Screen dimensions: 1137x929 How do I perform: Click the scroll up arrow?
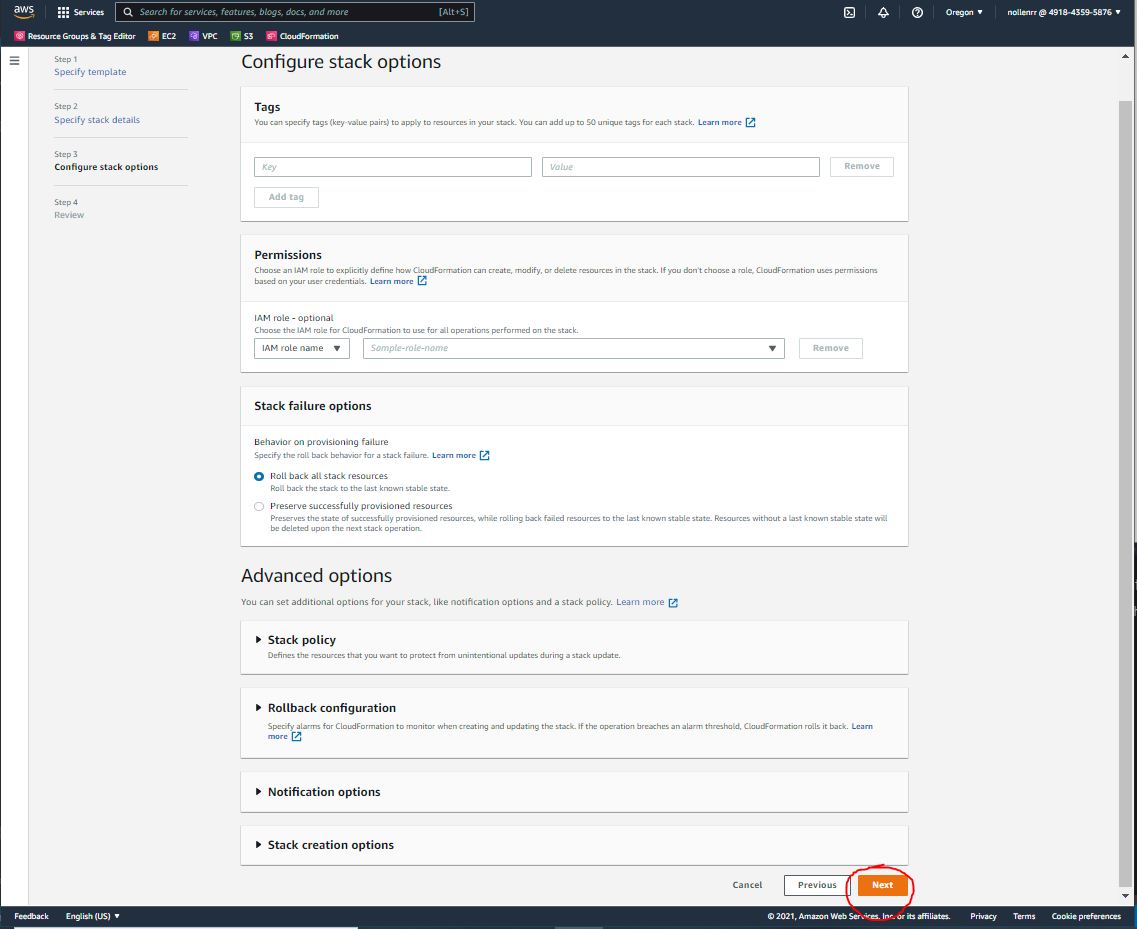tap(1125, 56)
